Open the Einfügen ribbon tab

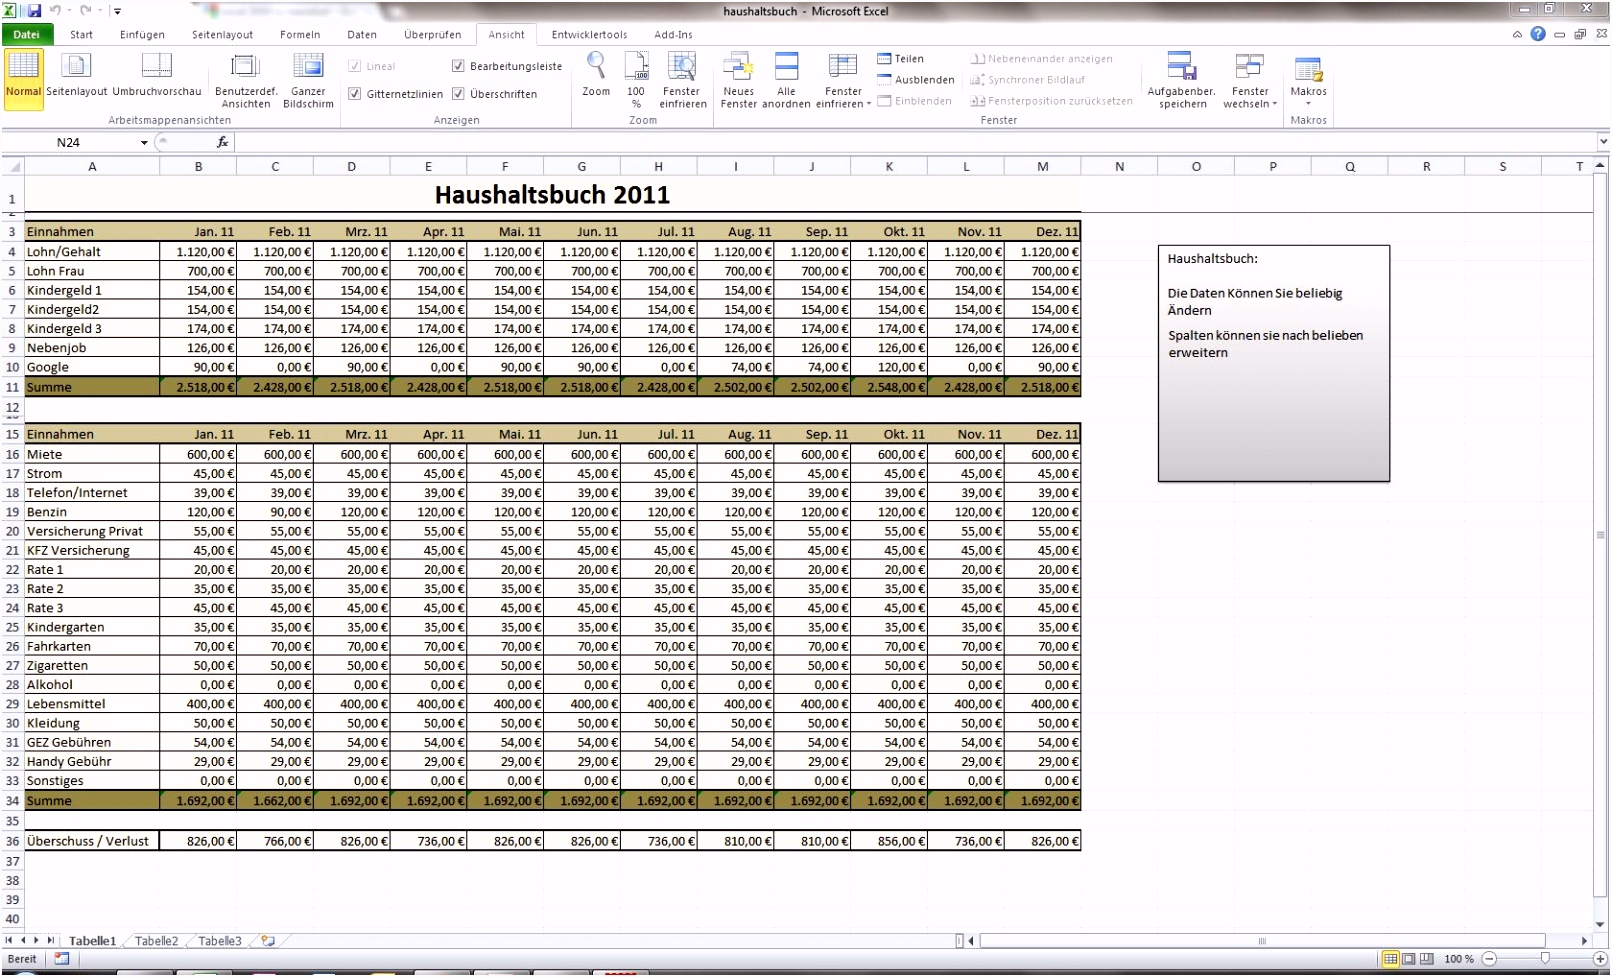pyautogui.click(x=142, y=34)
